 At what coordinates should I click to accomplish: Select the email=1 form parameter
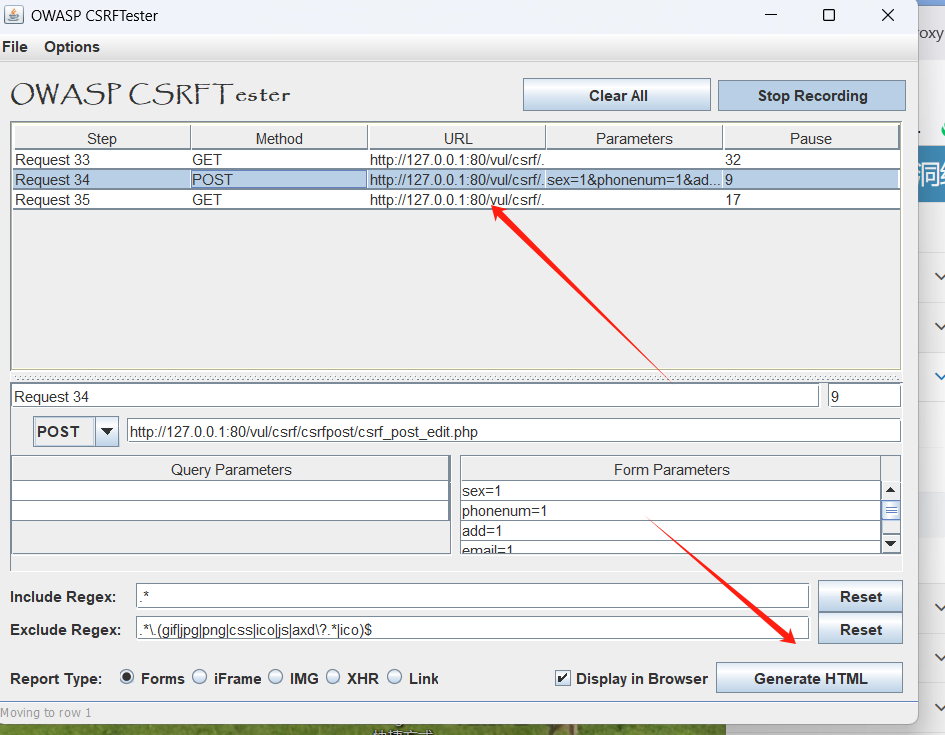[x=671, y=548]
